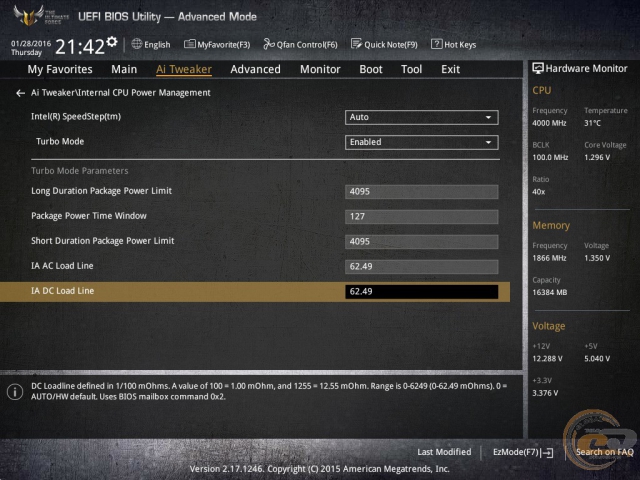Viewport: 640px width, 480px height.
Task: Click Search on FAQ link
Action: click(x=604, y=452)
